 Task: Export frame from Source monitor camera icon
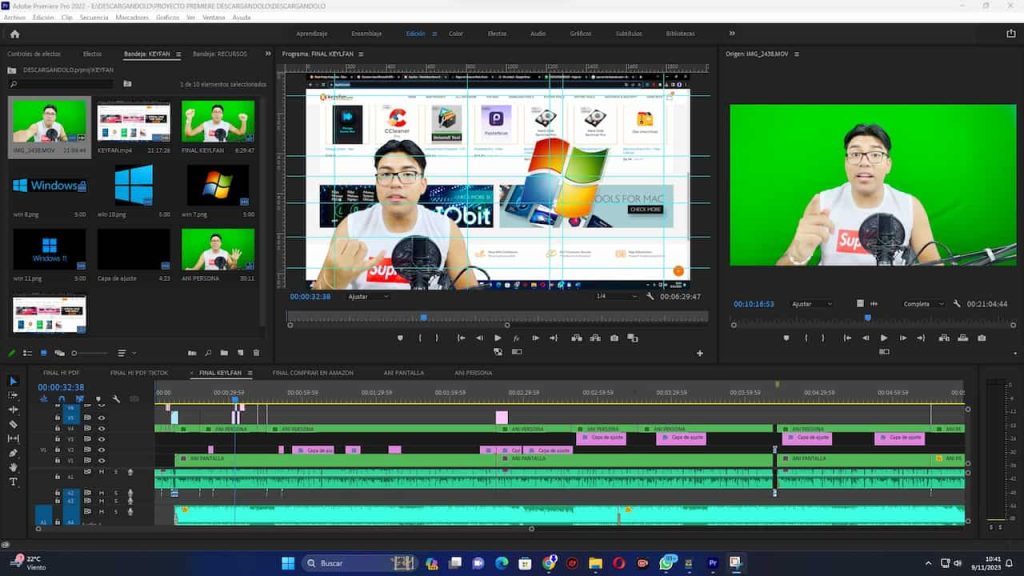click(x=982, y=338)
